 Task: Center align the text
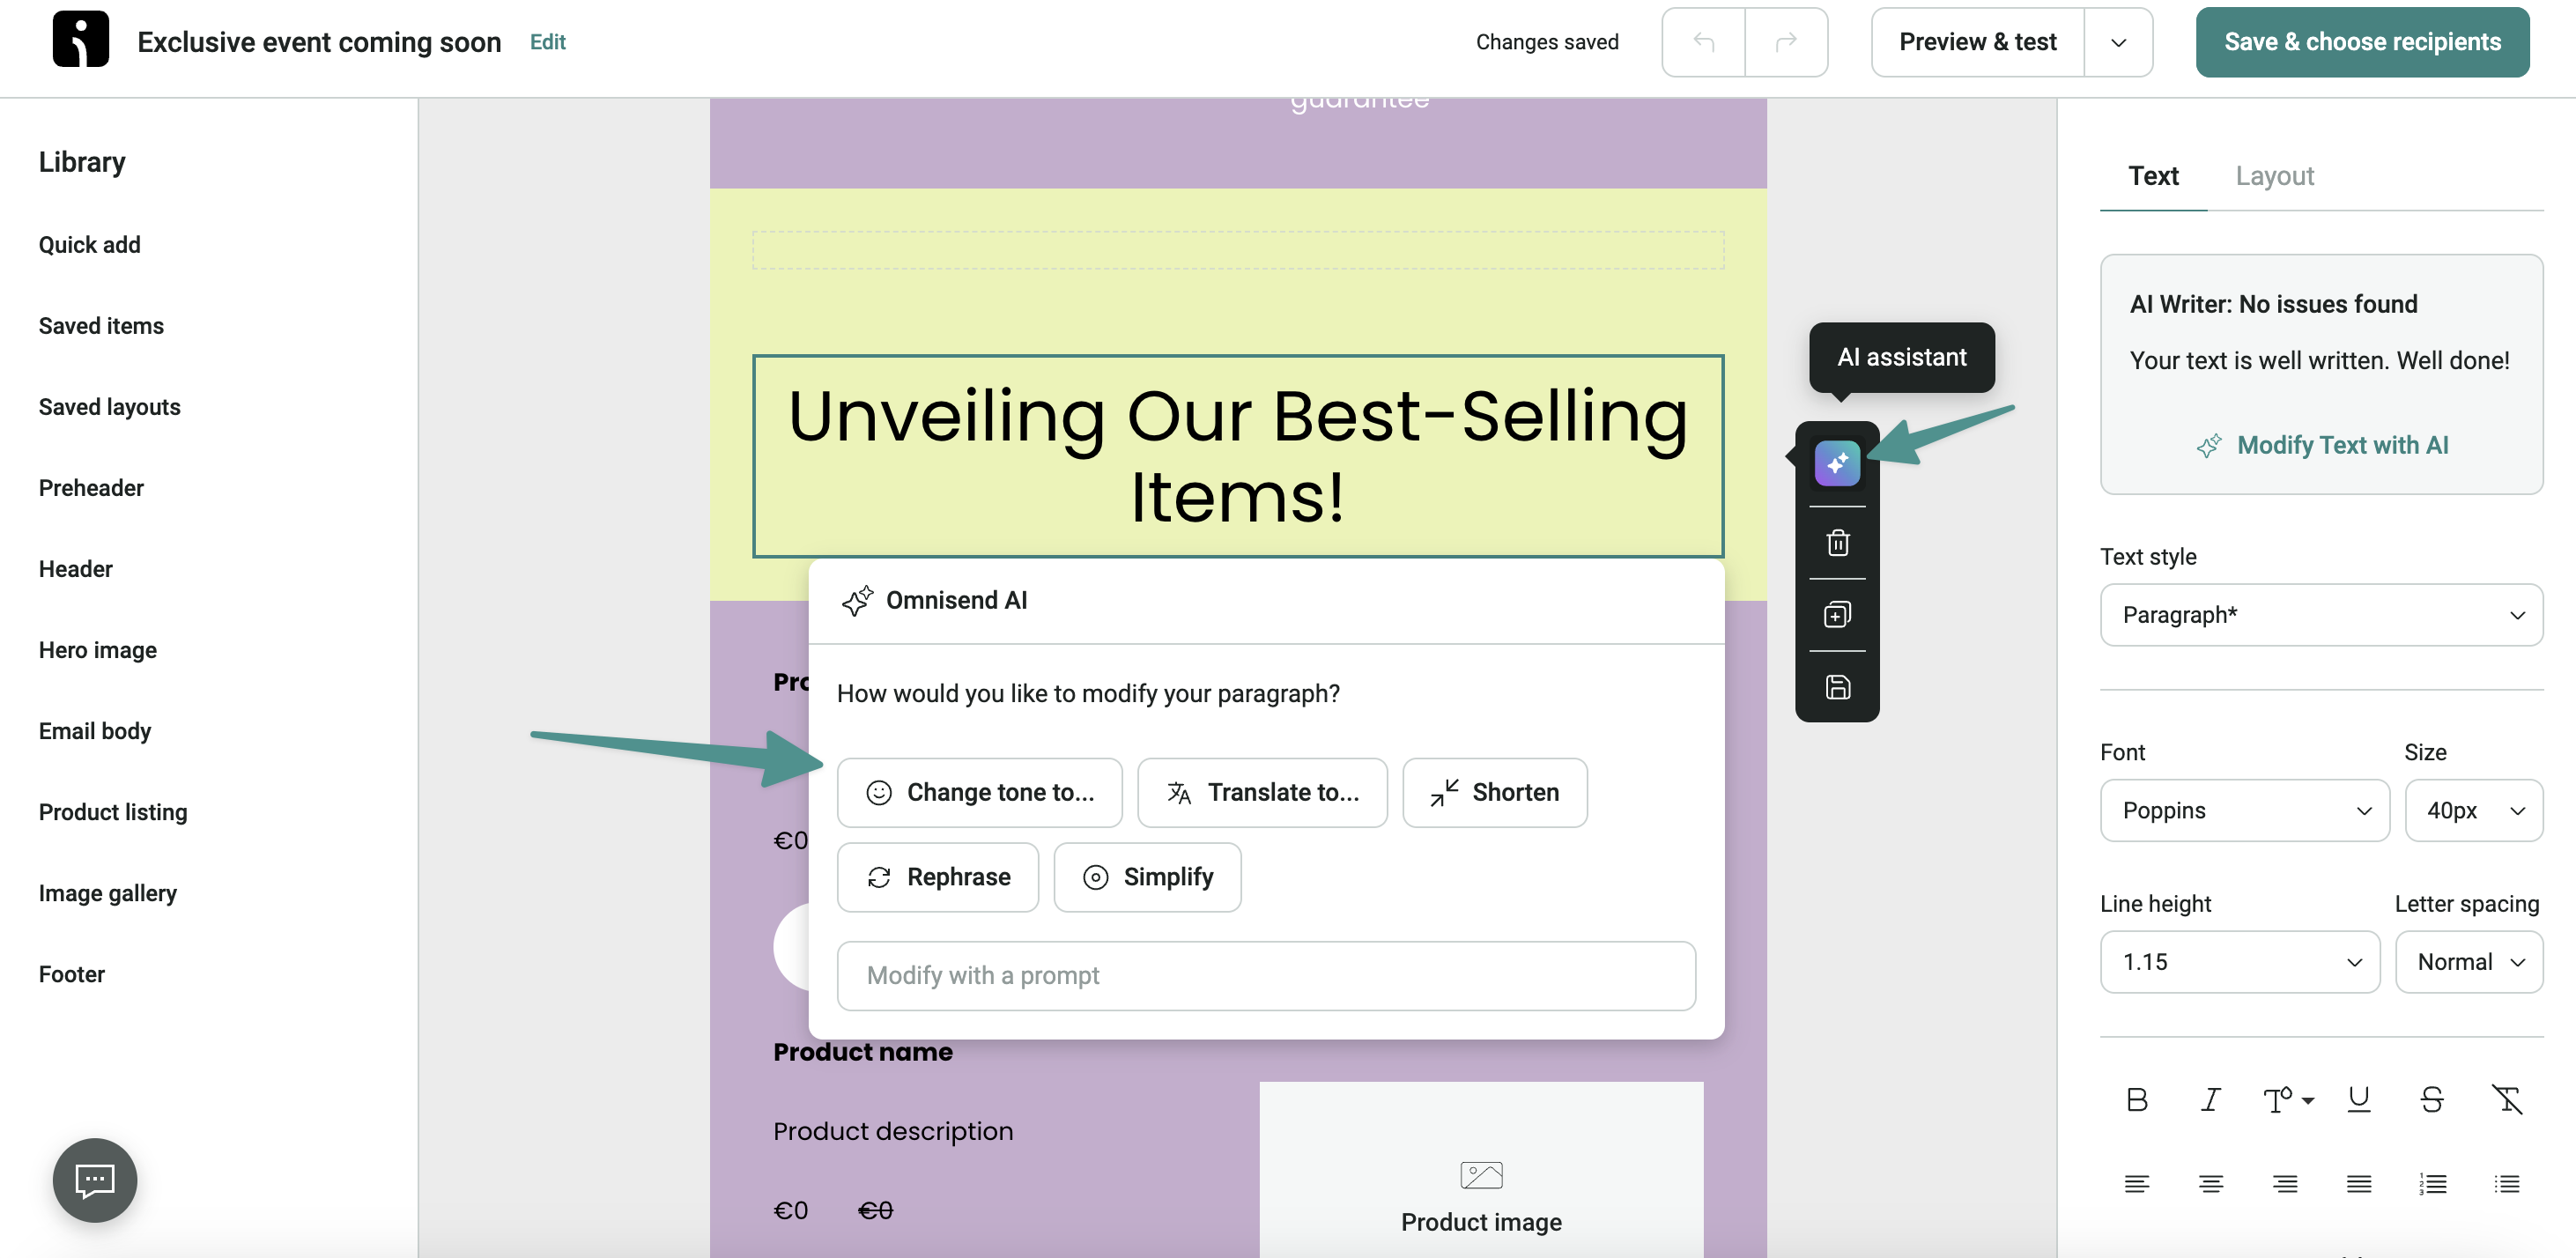[x=2211, y=1184]
